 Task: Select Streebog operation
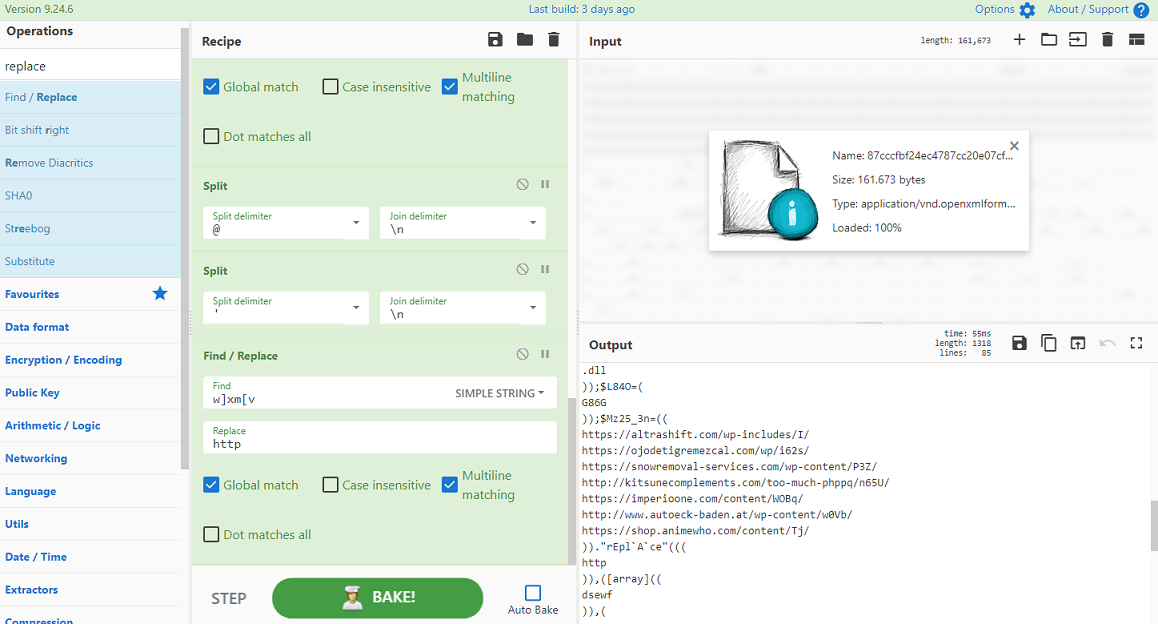(90, 229)
